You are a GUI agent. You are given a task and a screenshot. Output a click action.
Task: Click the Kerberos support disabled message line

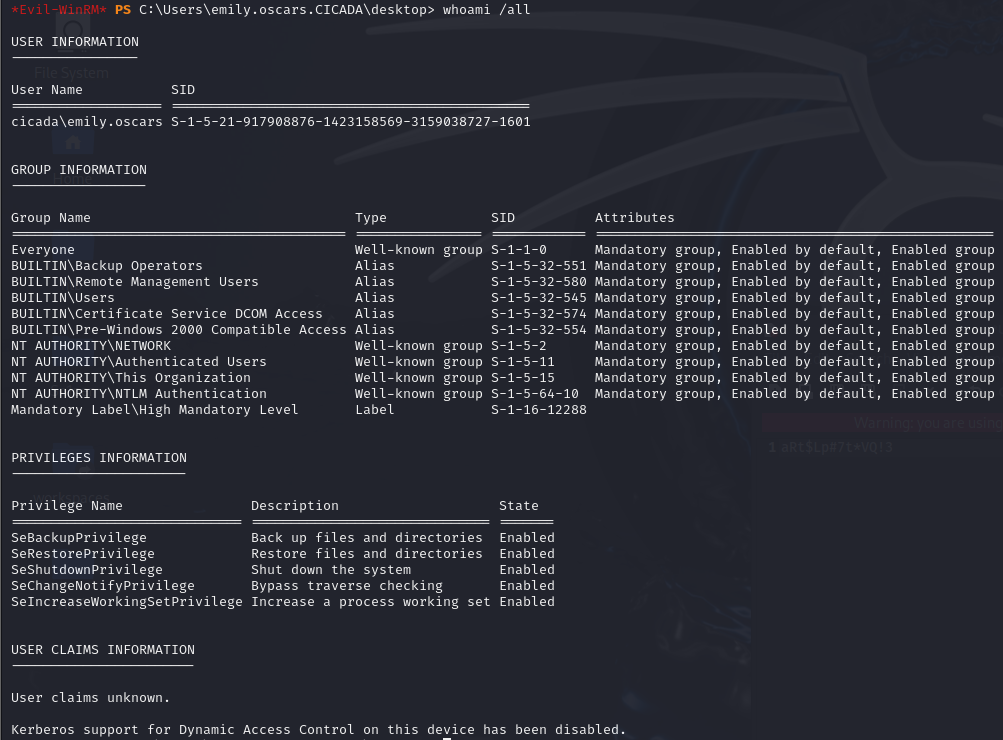(319, 730)
